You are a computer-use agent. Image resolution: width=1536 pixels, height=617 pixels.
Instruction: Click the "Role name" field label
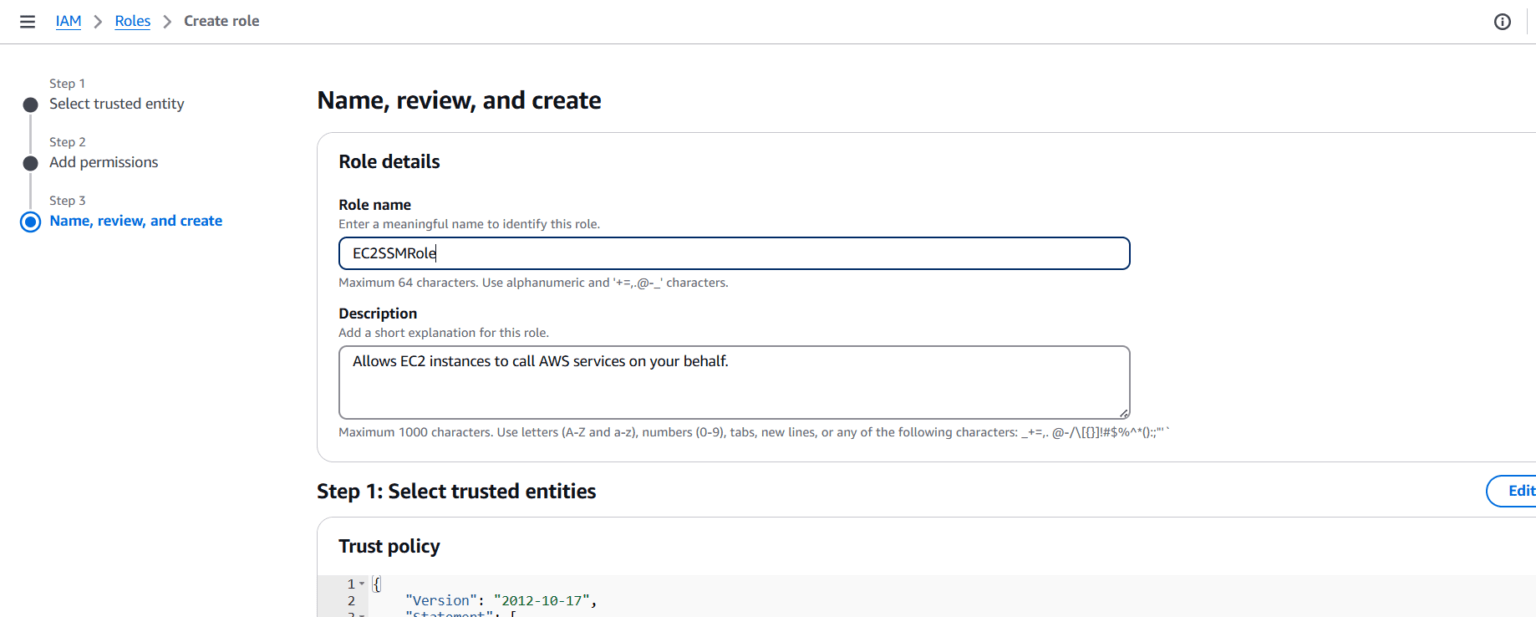[x=375, y=205]
